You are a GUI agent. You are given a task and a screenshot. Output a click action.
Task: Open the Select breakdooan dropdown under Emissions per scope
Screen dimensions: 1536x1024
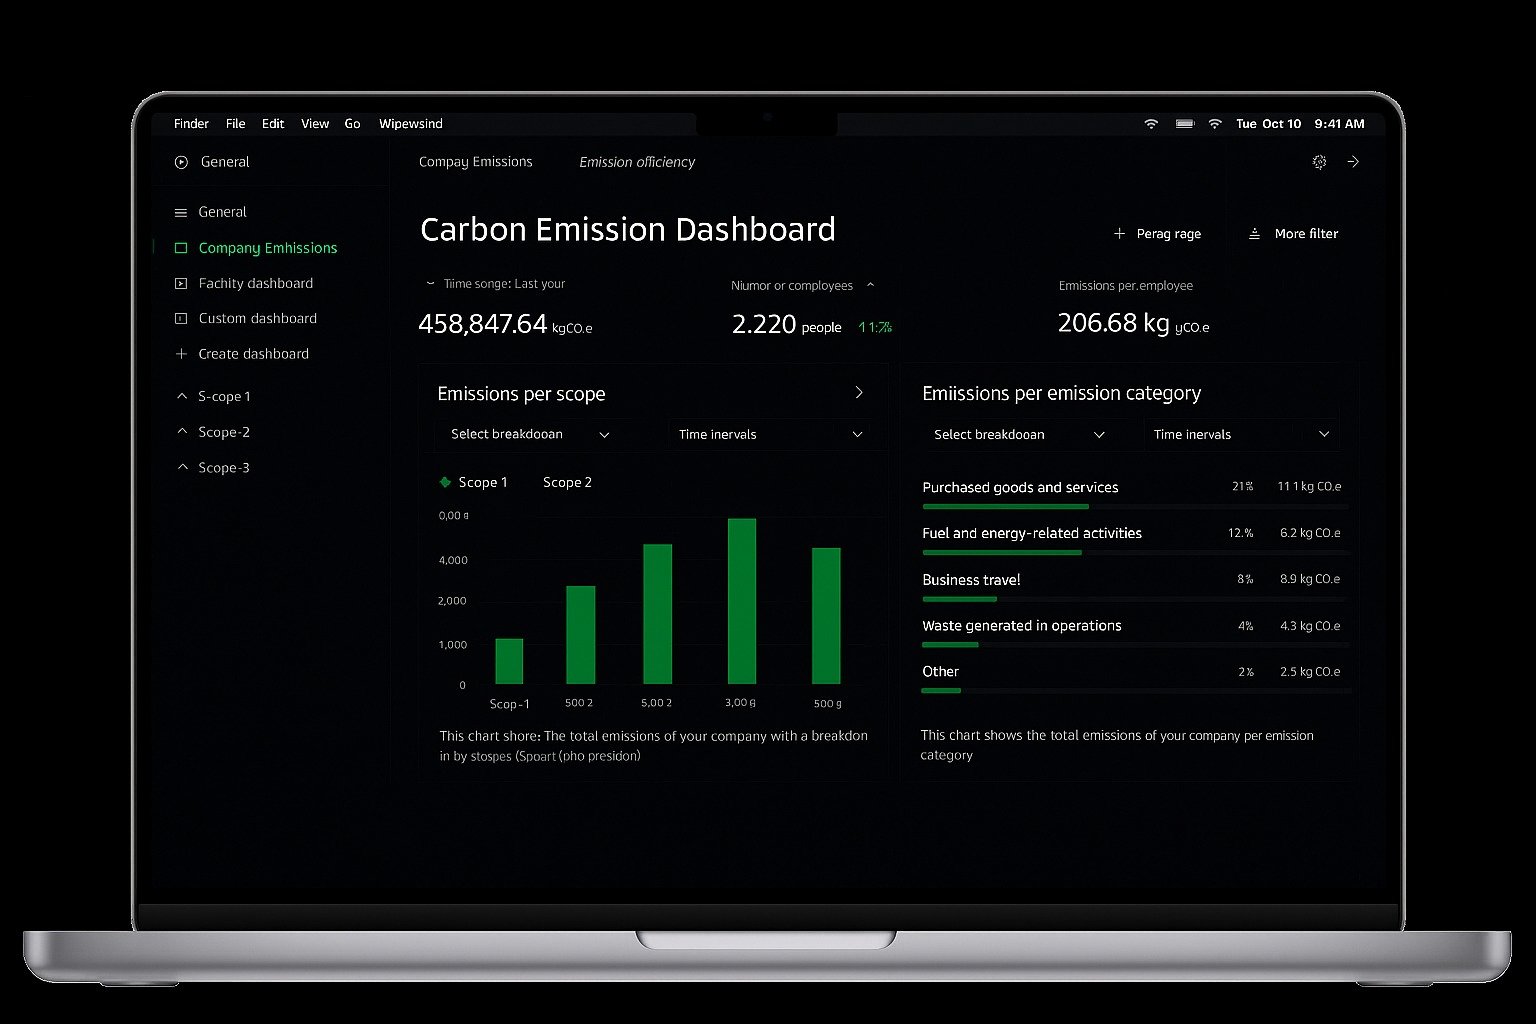pyautogui.click(x=528, y=434)
